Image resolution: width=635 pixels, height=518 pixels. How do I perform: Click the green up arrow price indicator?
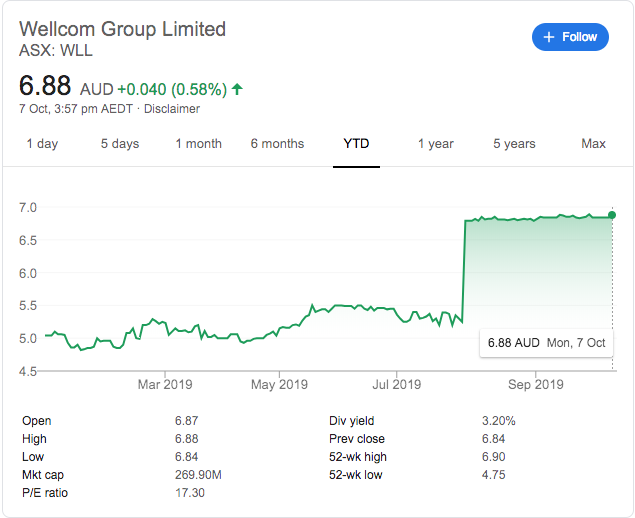[237, 89]
